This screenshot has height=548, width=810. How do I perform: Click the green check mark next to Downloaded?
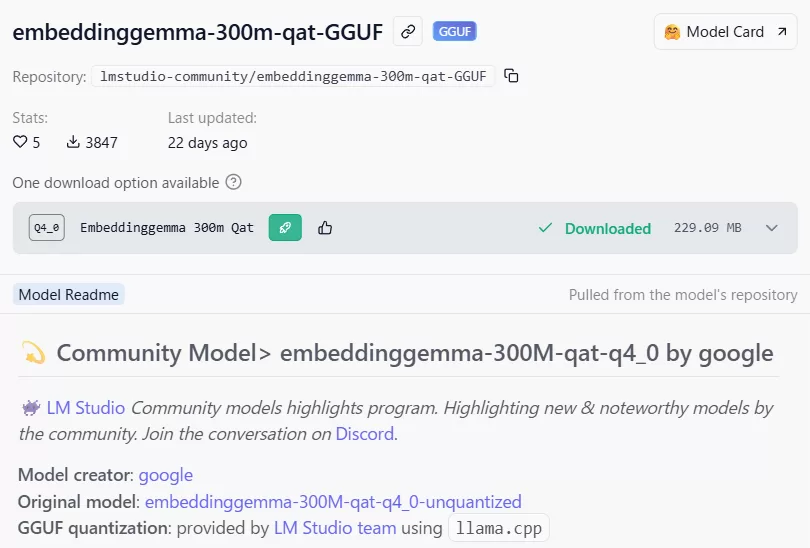click(546, 228)
